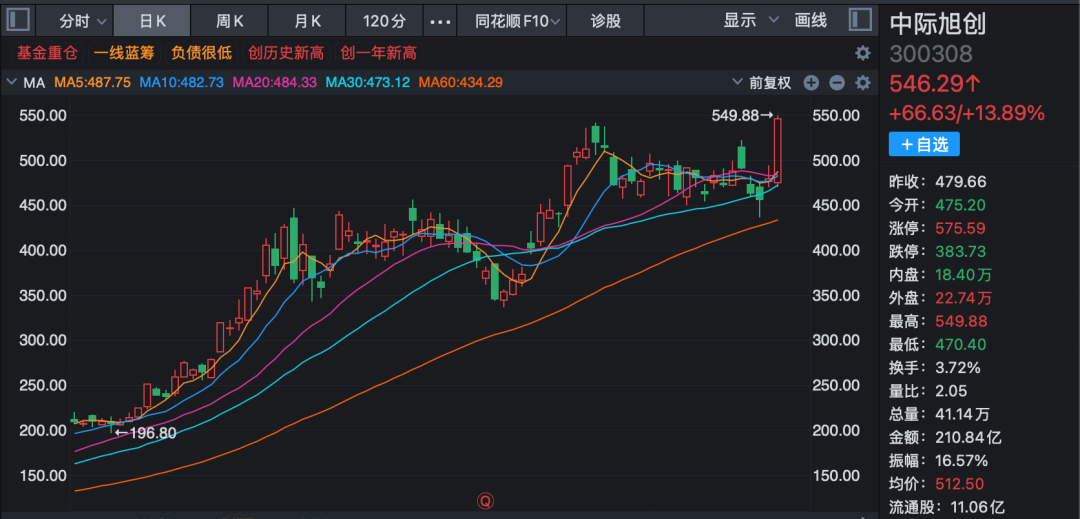Collapse the MA indicator chevron
This screenshot has height=519, width=1080.
12,83
